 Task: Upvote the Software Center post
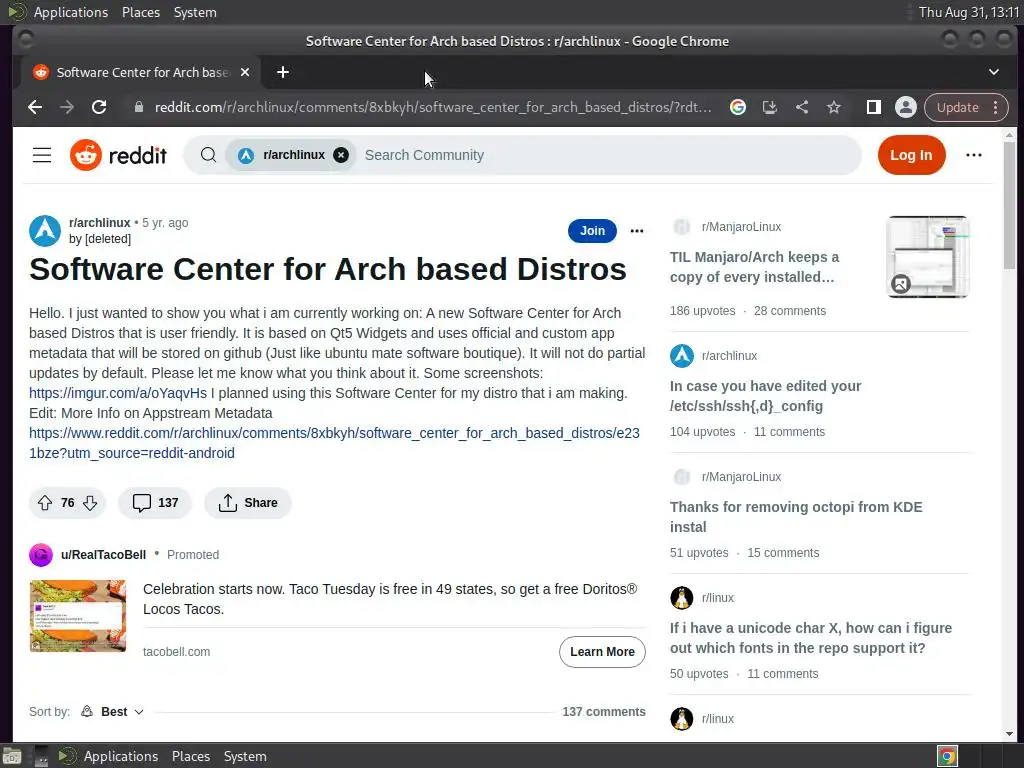pyautogui.click(x=45, y=503)
